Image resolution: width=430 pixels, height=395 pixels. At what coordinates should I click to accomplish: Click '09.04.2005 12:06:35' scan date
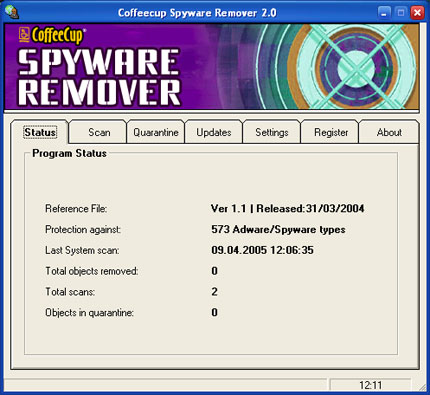point(262,250)
